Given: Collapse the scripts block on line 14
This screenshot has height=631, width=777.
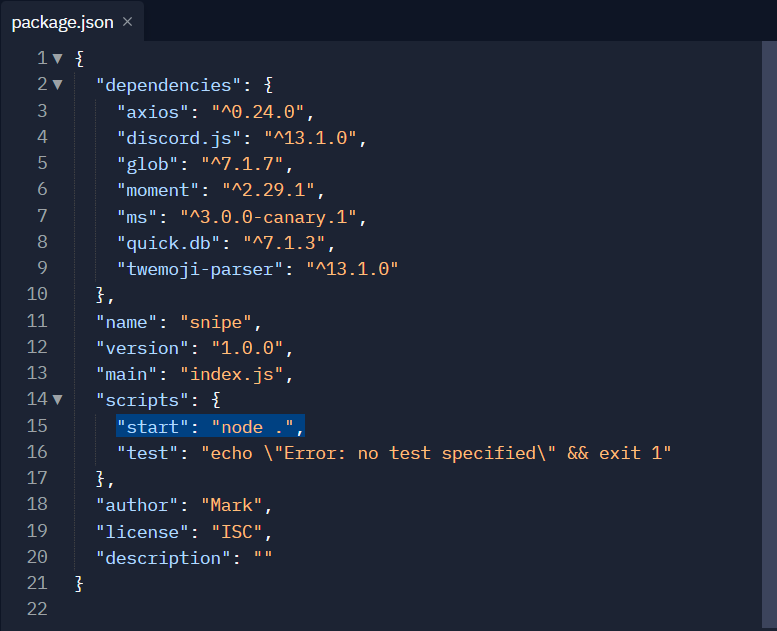Looking at the screenshot, I should point(57,400).
